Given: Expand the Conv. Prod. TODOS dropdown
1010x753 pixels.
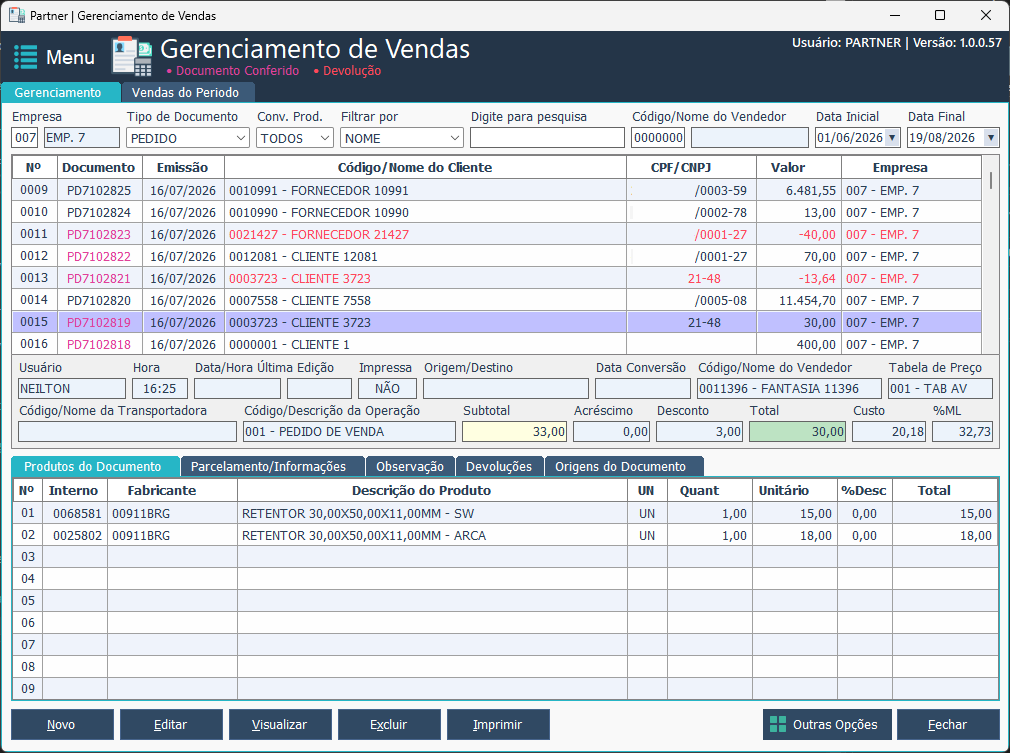Looking at the screenshot, I should click(x=325, y=138).
